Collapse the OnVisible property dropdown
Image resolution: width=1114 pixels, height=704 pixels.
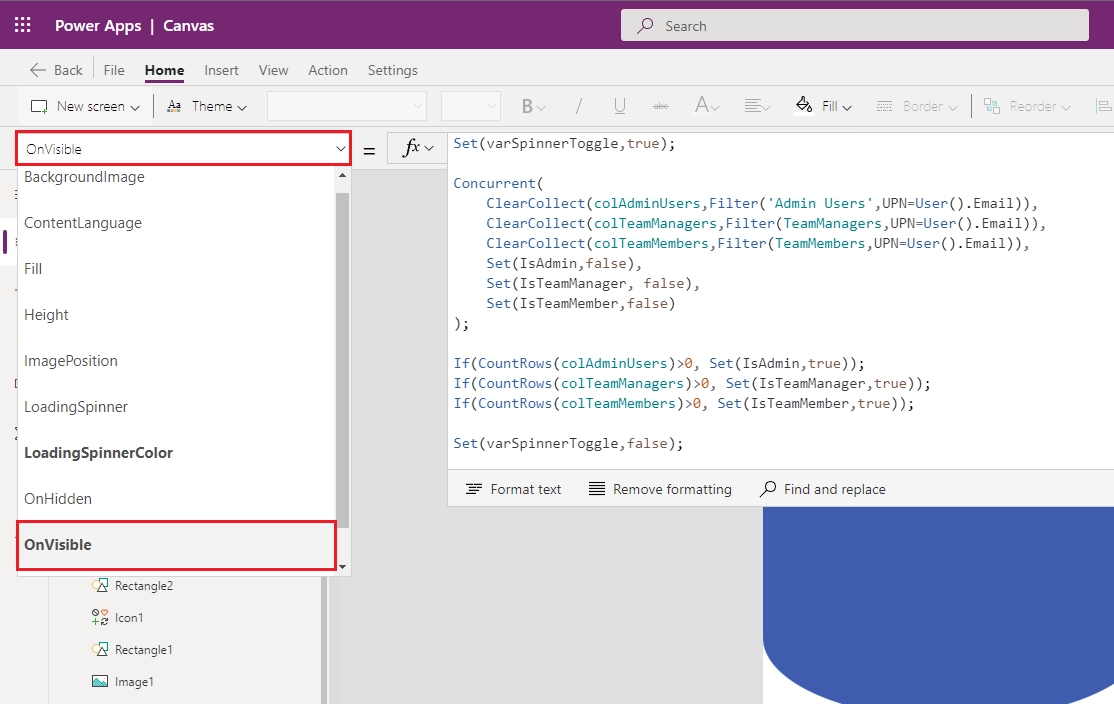pyautogui.click(x=340, y=150)
